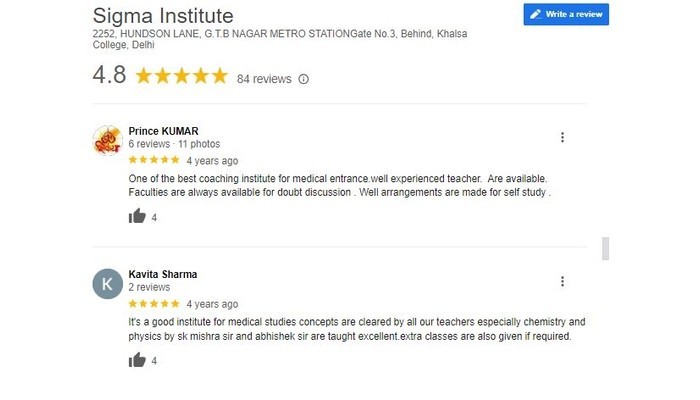
Task: Click "6 reviews · 11 photos" text
Action: click(x=174, y=144)
